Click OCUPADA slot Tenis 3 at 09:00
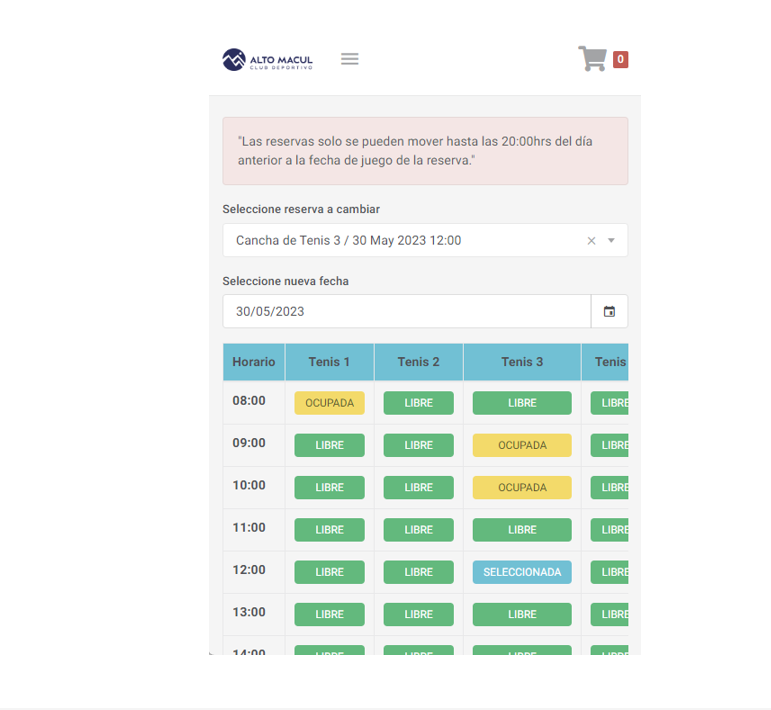The height and width of the screenshot is (710, 771). pos(522,445)
